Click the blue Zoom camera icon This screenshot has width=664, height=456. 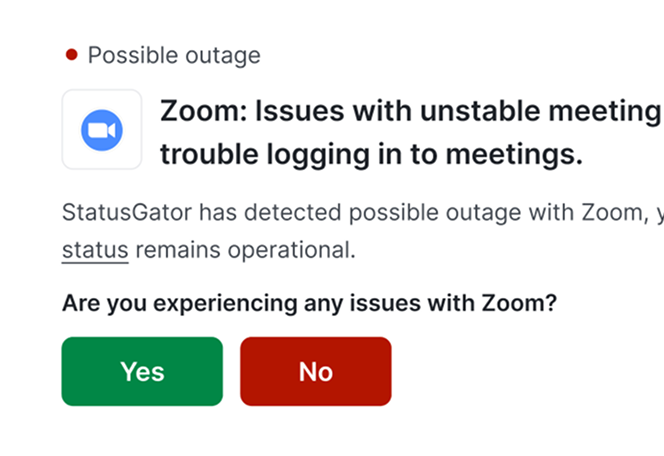pos(101,130)
